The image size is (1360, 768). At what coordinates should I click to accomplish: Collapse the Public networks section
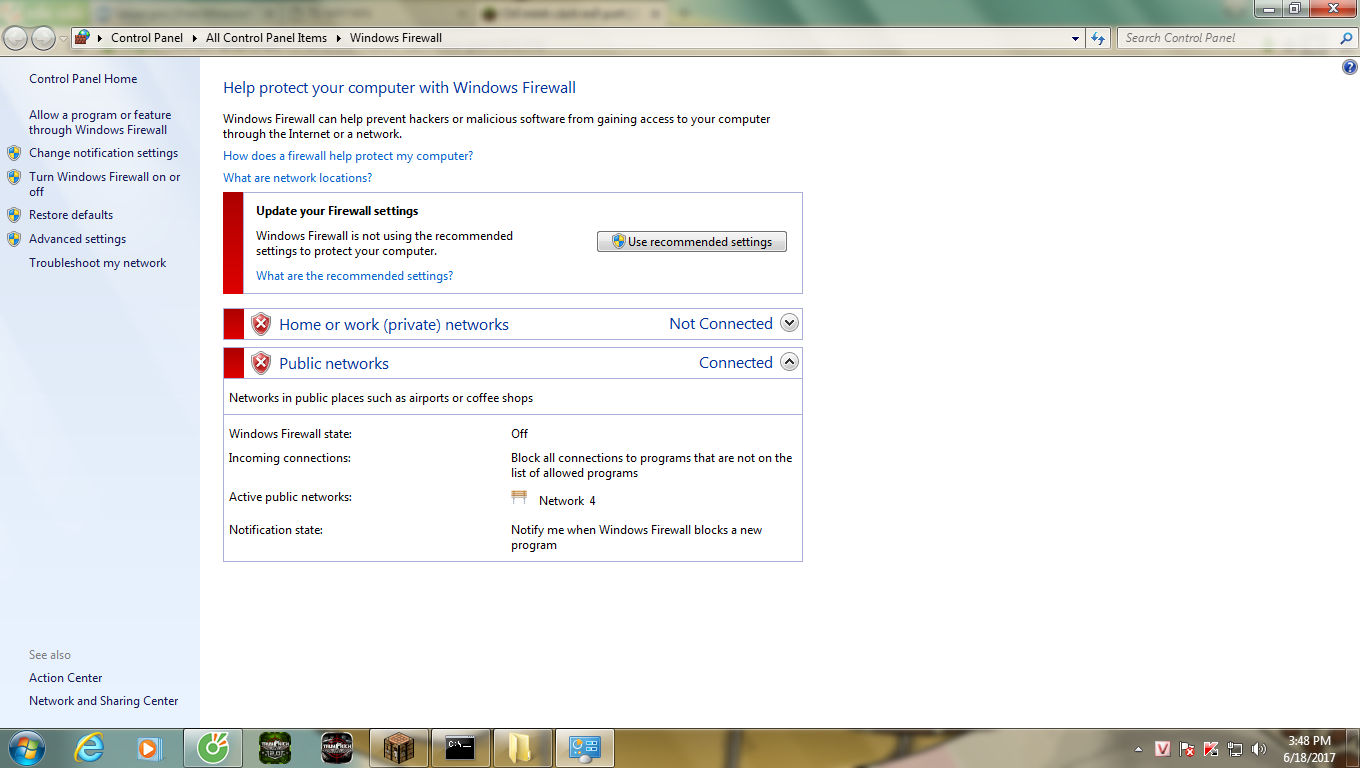click(x=789, y=362)
